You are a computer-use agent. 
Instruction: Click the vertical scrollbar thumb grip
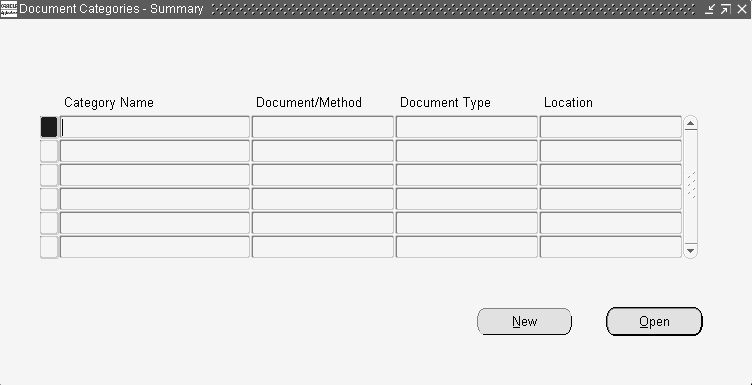click(691, 186)
